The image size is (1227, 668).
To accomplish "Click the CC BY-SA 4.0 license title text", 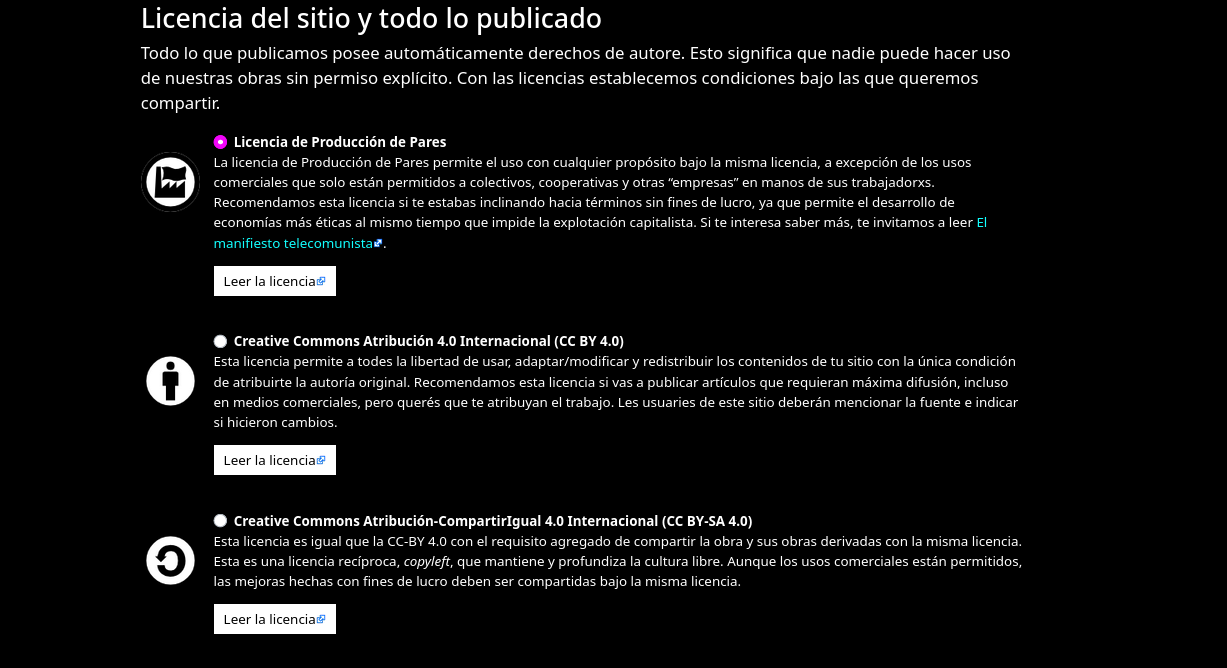I will (x=491, y=520).
